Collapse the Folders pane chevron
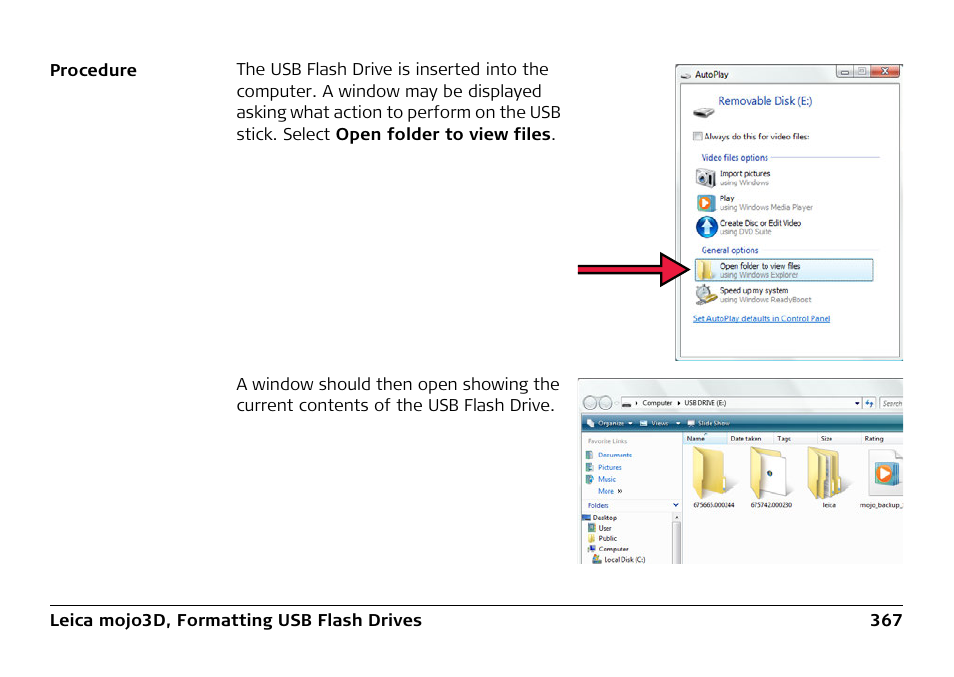954x677 pixels. (675, 505)
